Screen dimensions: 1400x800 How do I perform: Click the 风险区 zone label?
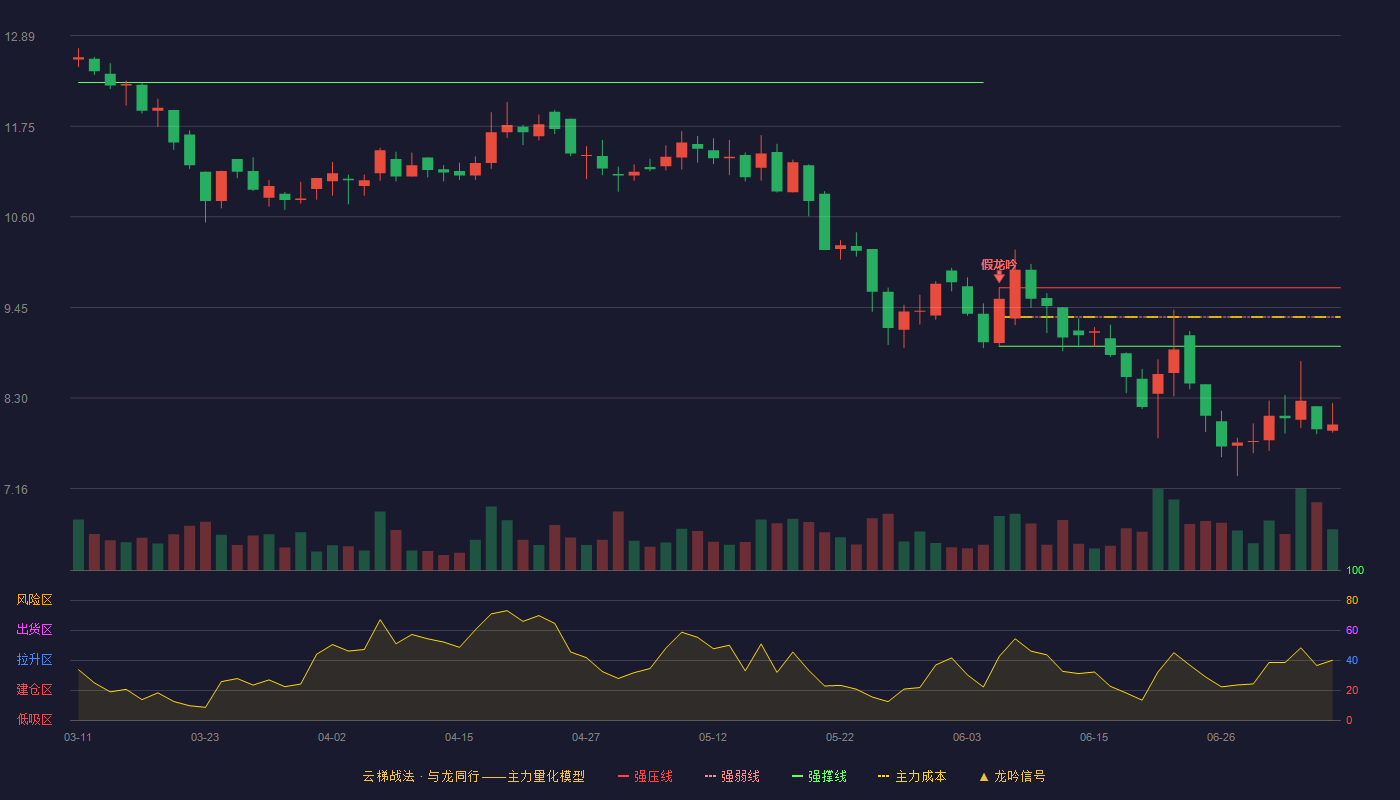tap(34, 600)
